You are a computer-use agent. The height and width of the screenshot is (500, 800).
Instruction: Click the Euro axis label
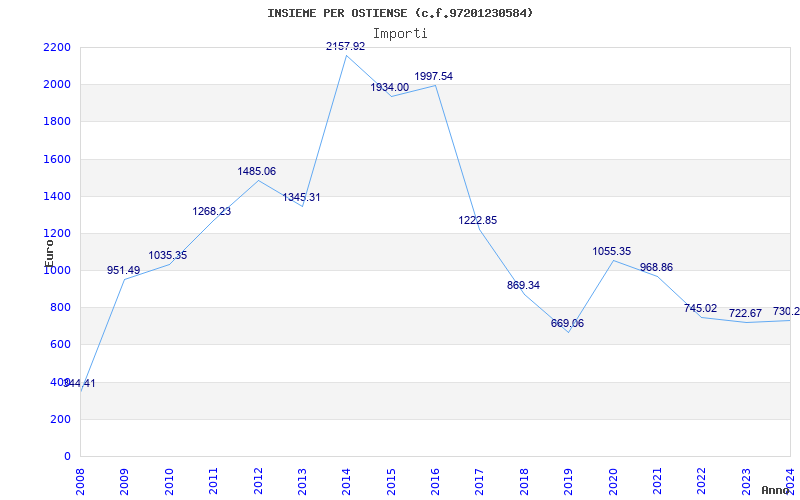click(49, 253)
